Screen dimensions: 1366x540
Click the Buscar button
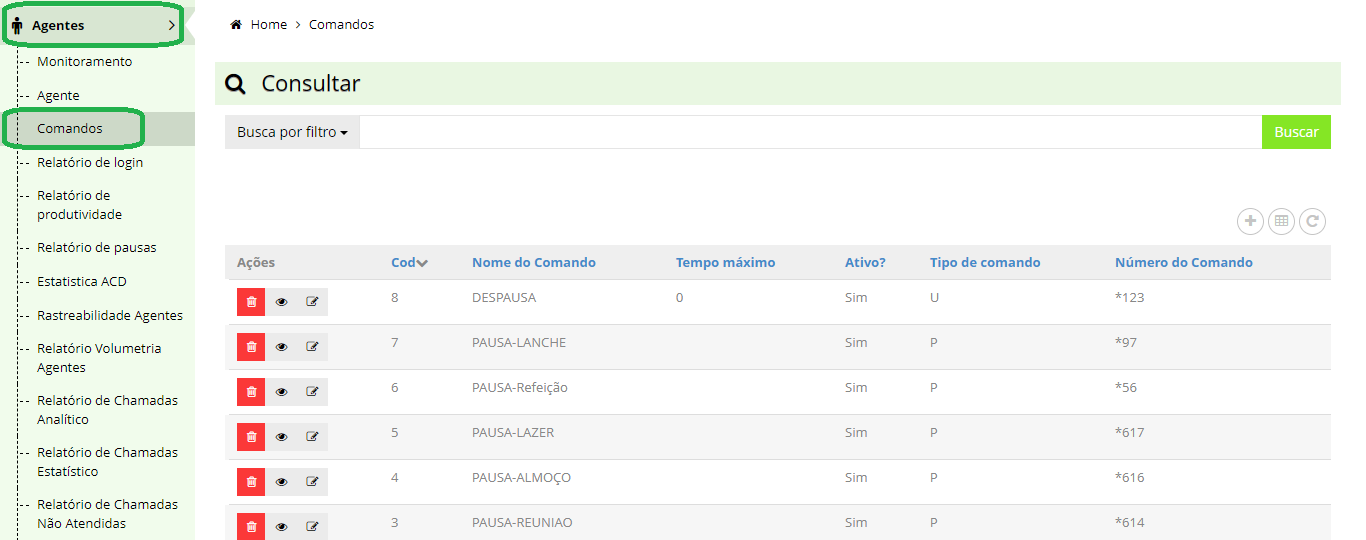tap(1296, 132)
